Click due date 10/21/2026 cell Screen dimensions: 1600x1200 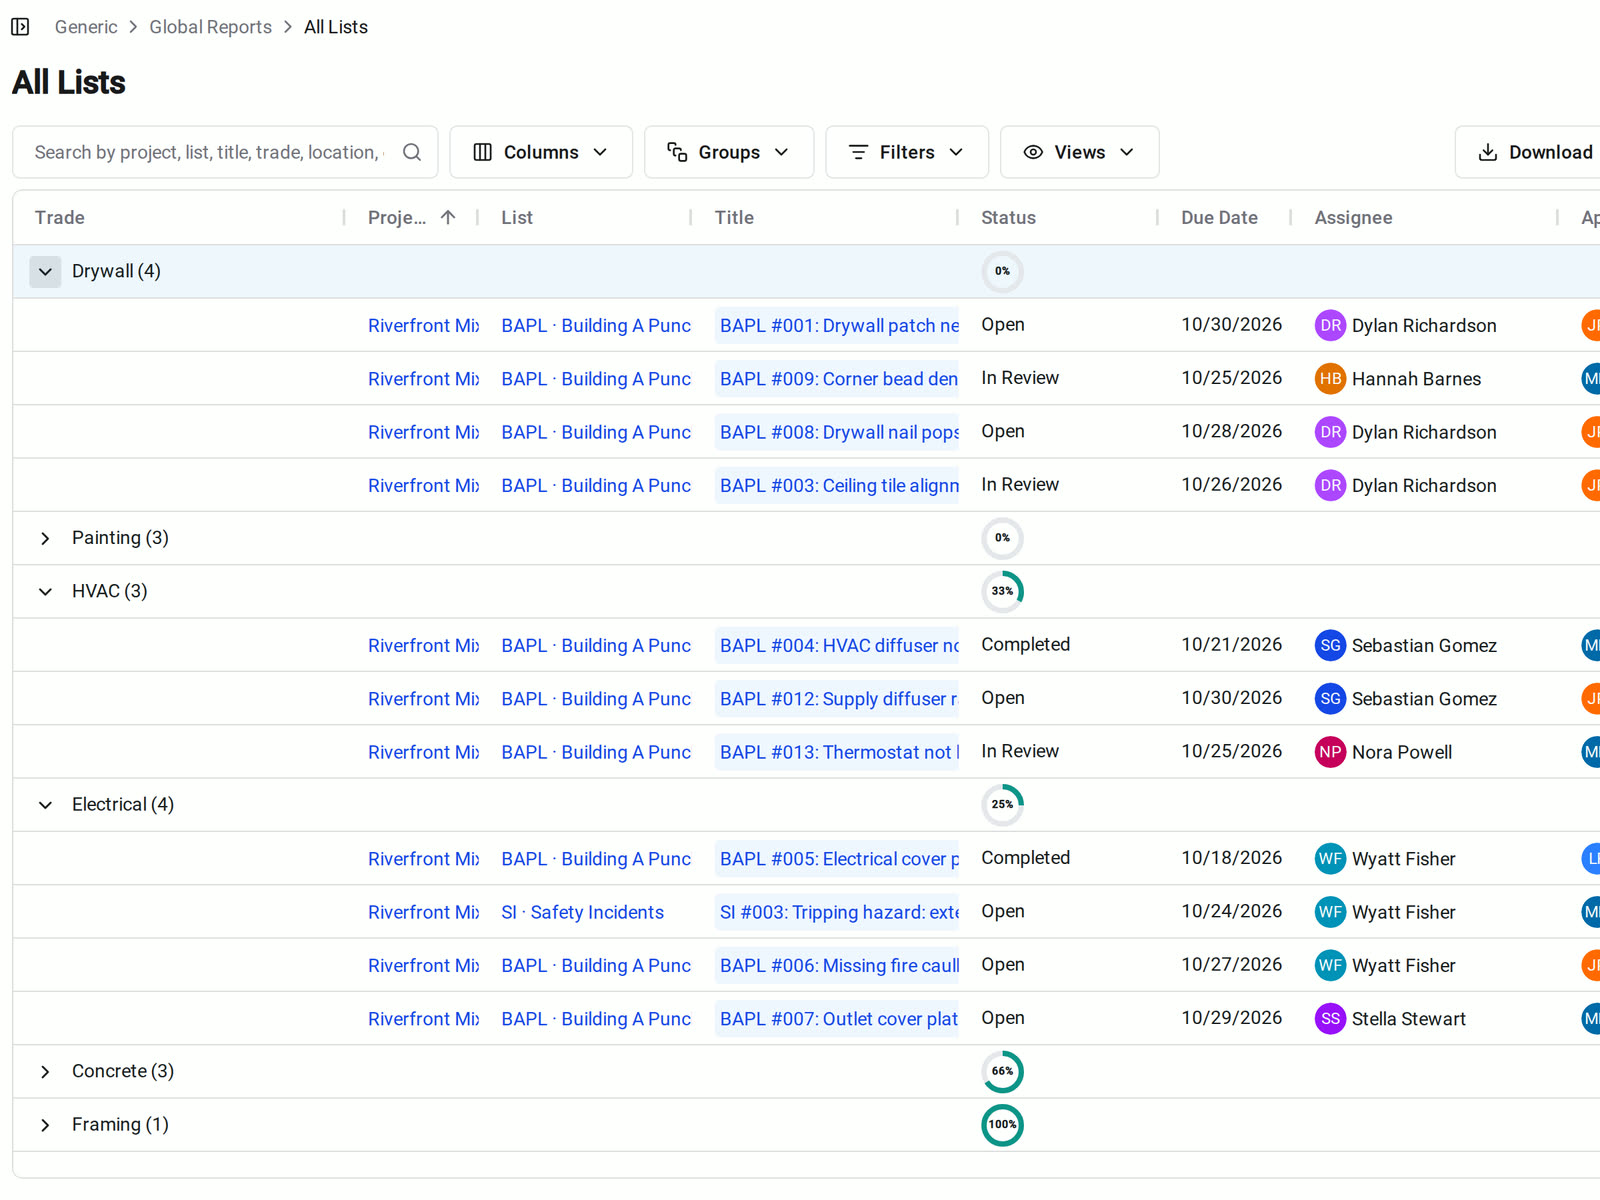point(1231,645)
